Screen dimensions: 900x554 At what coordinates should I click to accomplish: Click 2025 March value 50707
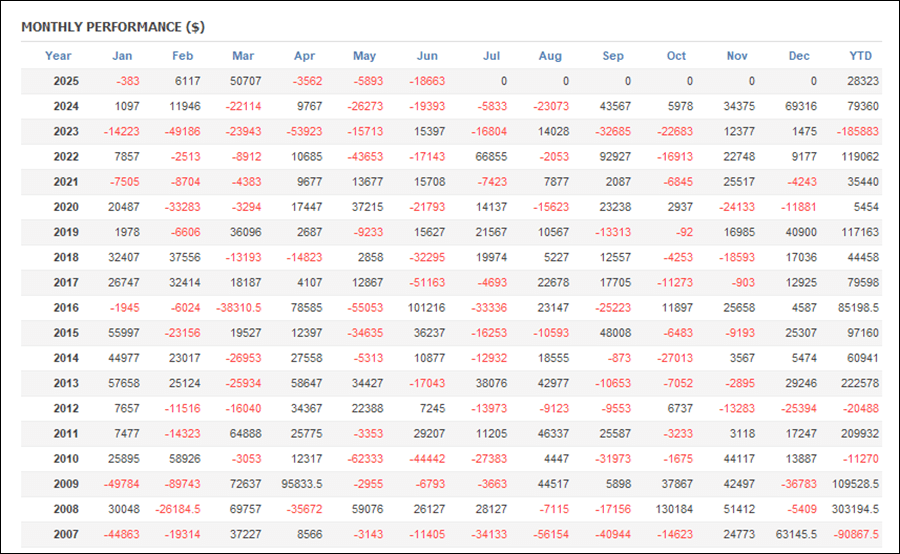tap(246, 81)
